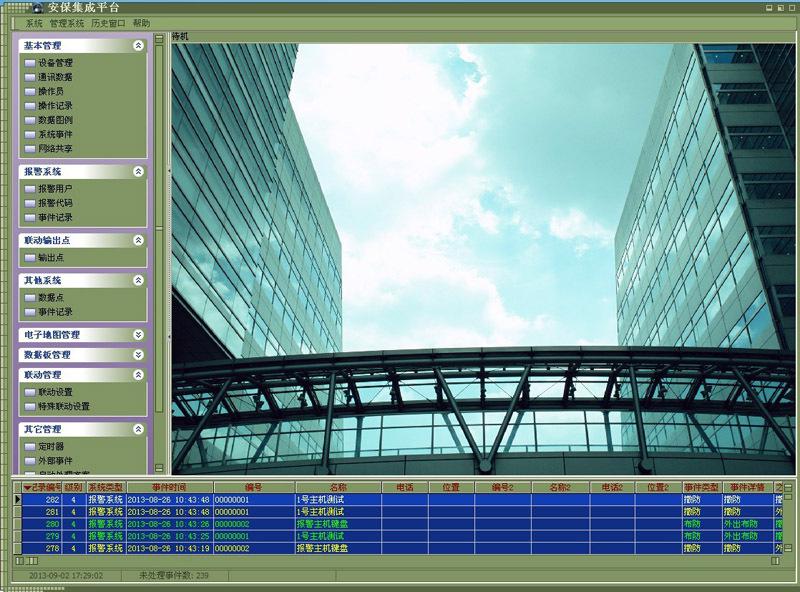Open 报警用户 under 报警系统
Screen dimensions: 800x592
coord(55,188)
